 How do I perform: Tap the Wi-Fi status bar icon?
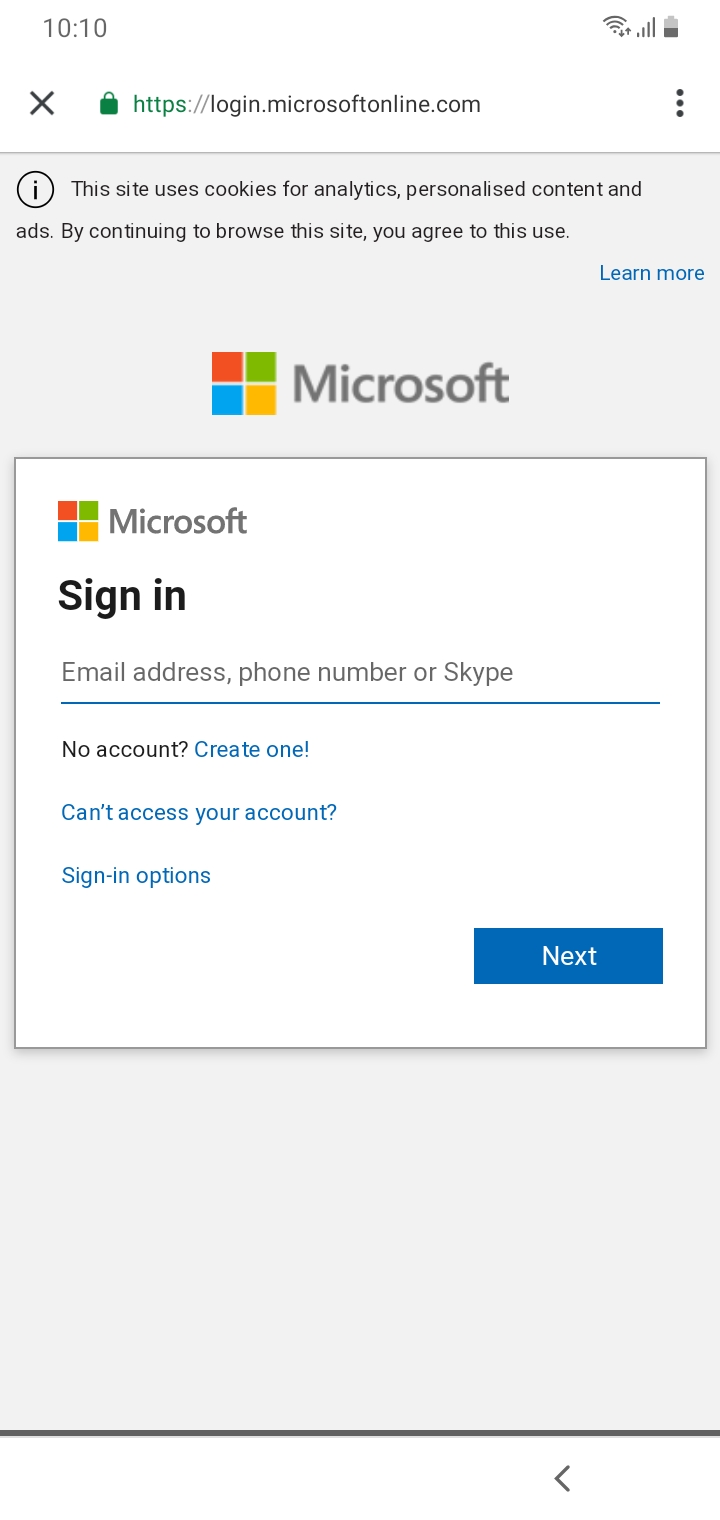tap(614, 27)
